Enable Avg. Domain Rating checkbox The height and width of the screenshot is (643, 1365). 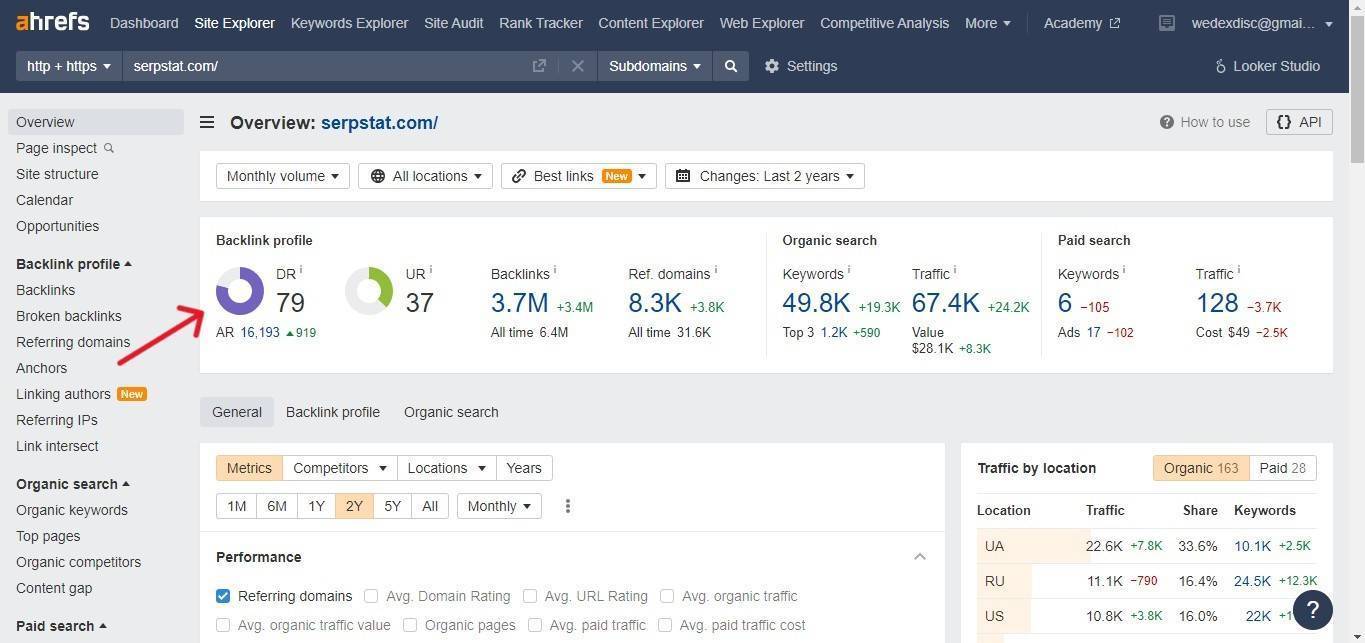pyautogui.click(x=371, y=596)
